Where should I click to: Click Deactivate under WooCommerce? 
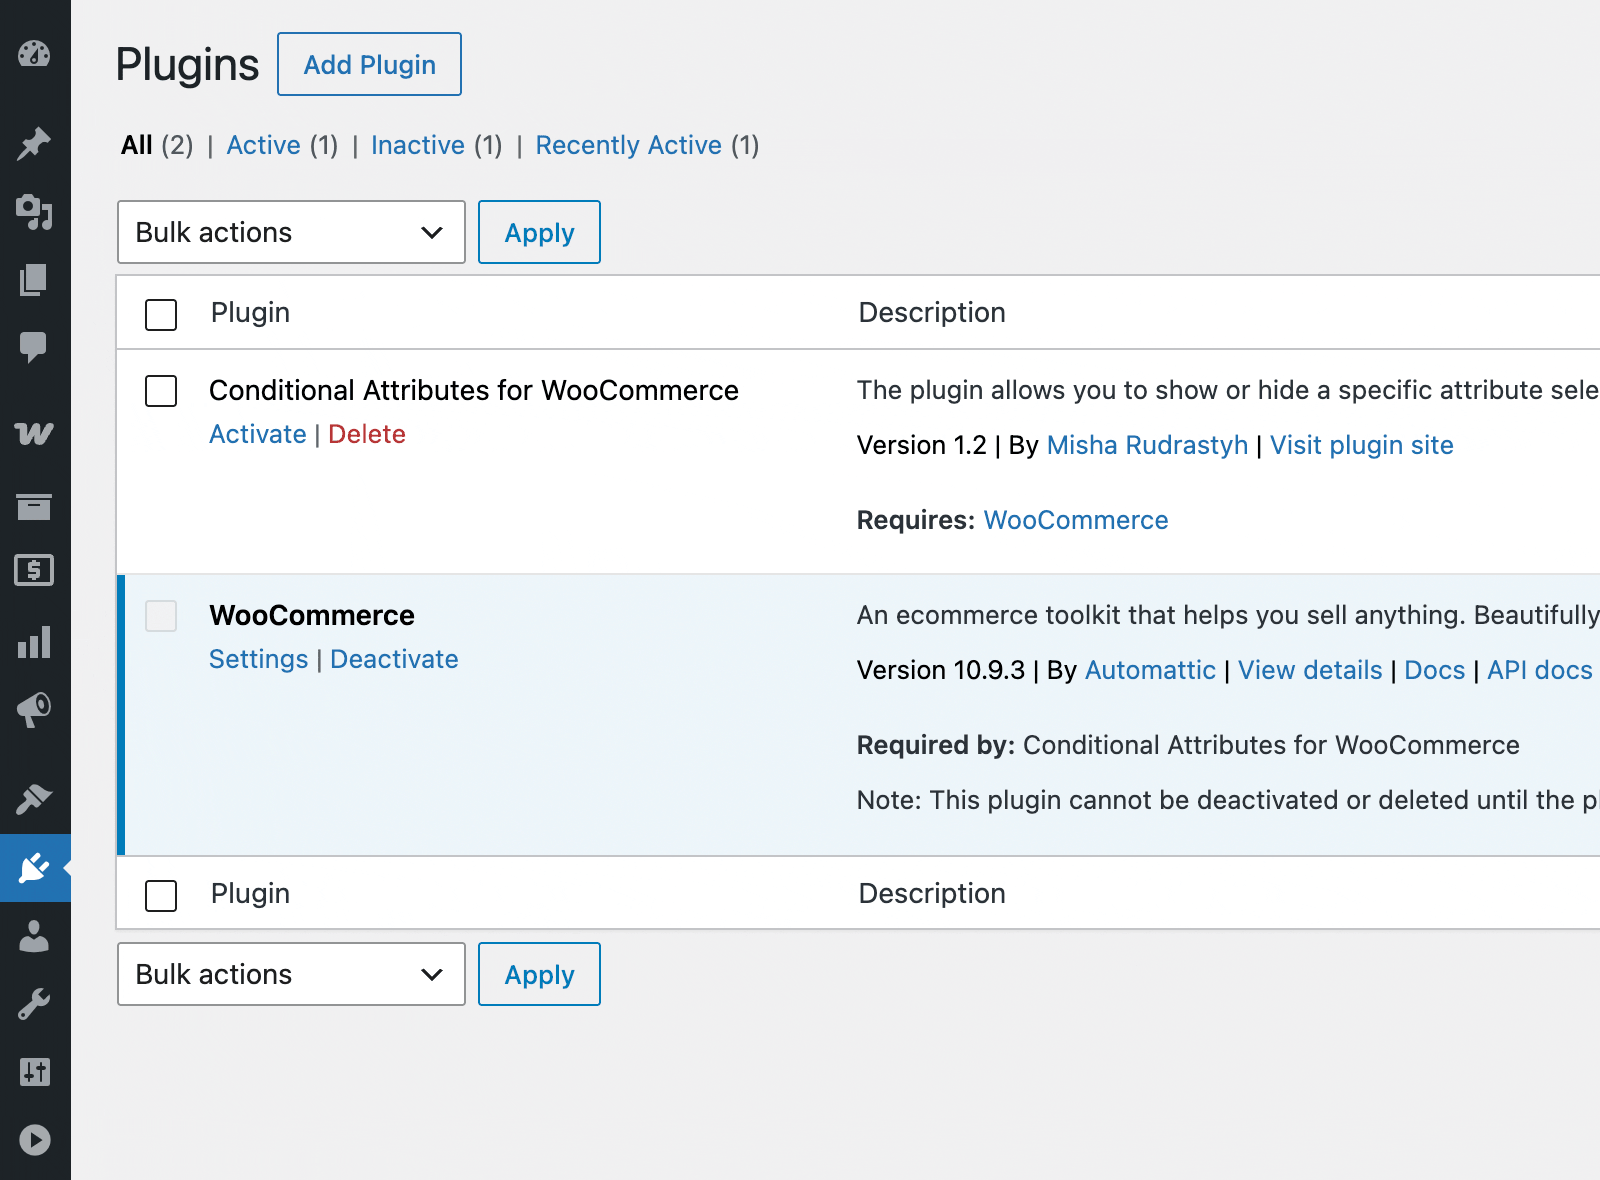(x=394, y=659)
